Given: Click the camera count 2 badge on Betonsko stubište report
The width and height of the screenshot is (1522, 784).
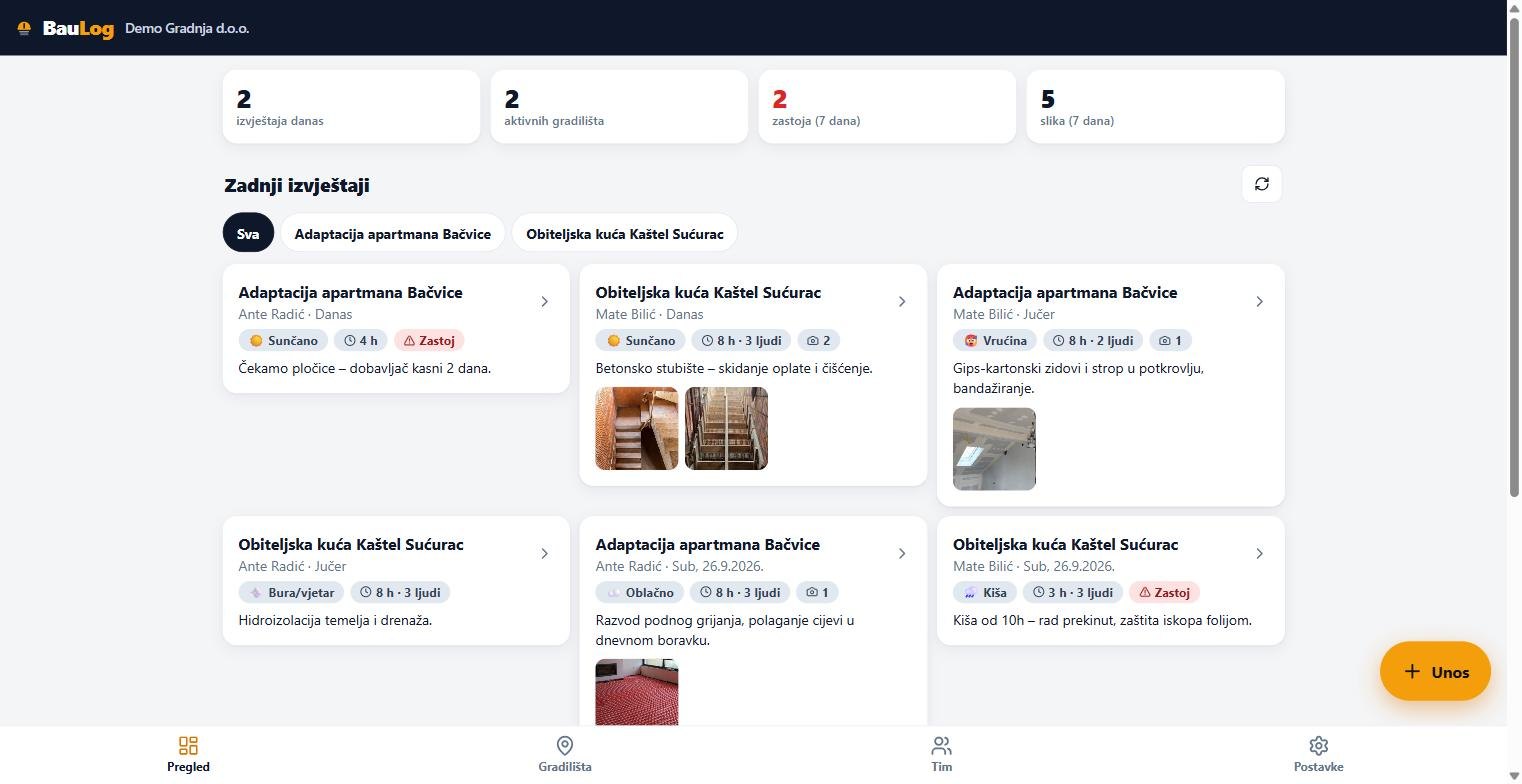Looking at the screenshot, I should pos(819,340).
